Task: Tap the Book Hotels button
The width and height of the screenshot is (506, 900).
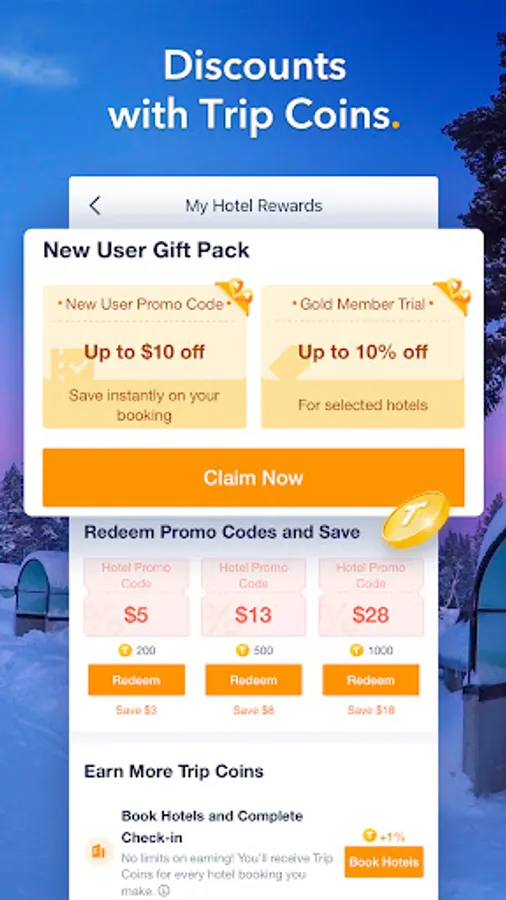Action: pos(384,862)
